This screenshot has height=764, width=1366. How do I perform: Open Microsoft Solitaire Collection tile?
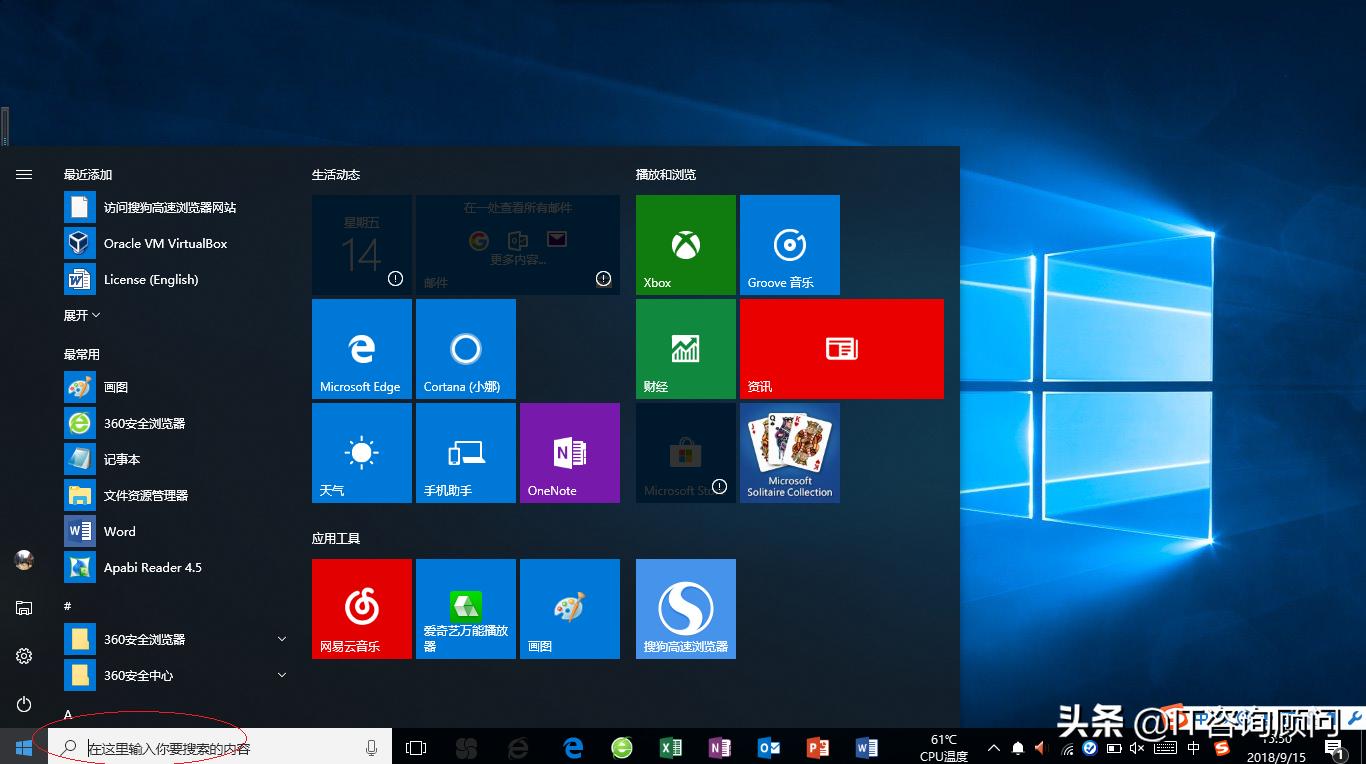(x=789, y=453)
